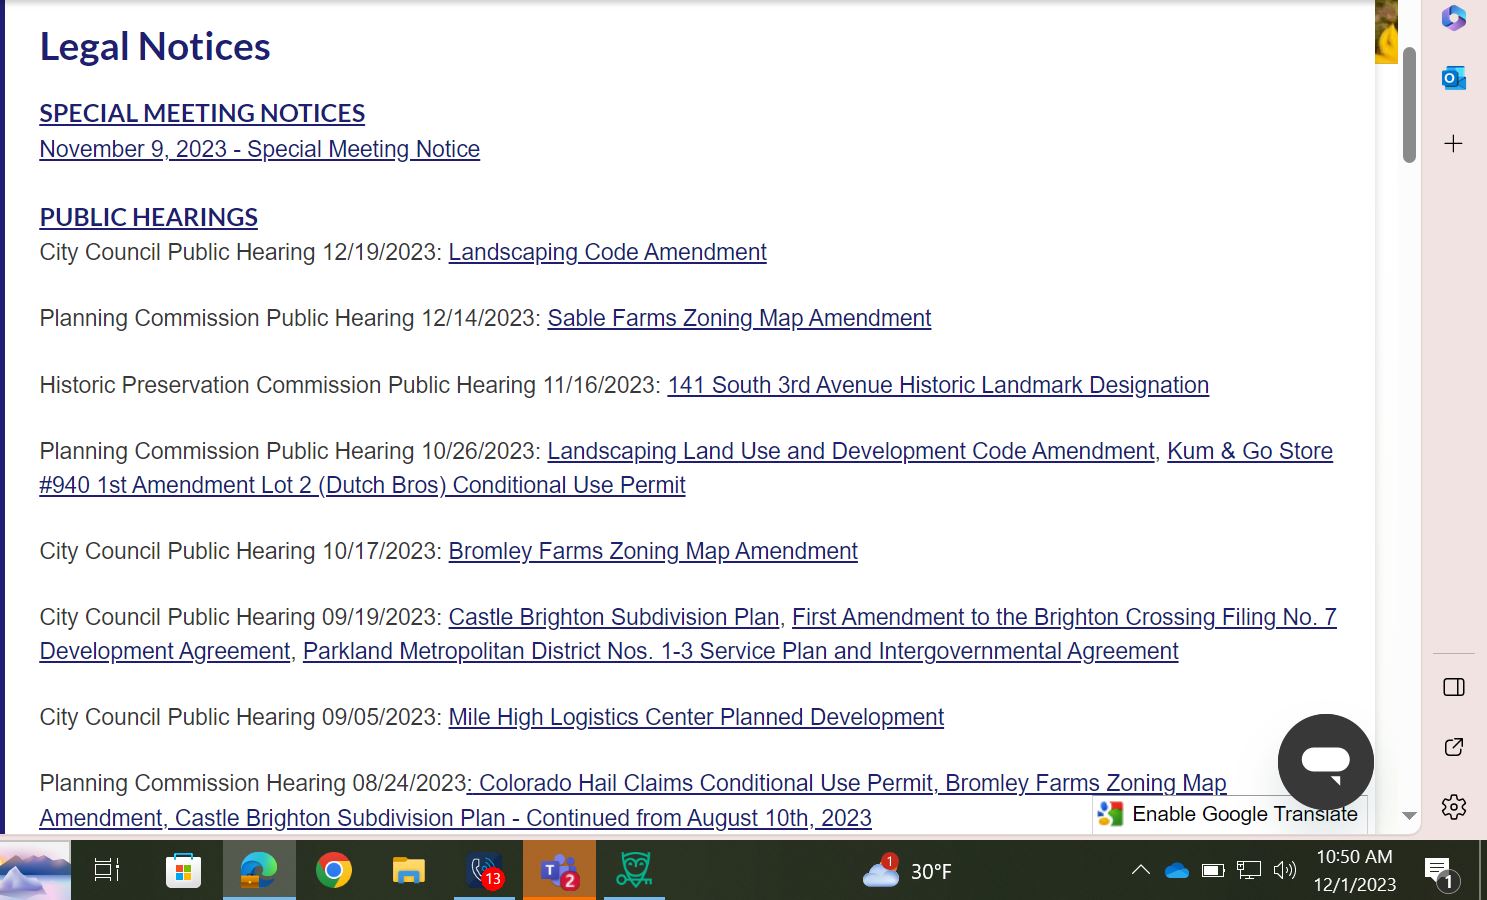Open the Windows notification center

coord(1439,871)
